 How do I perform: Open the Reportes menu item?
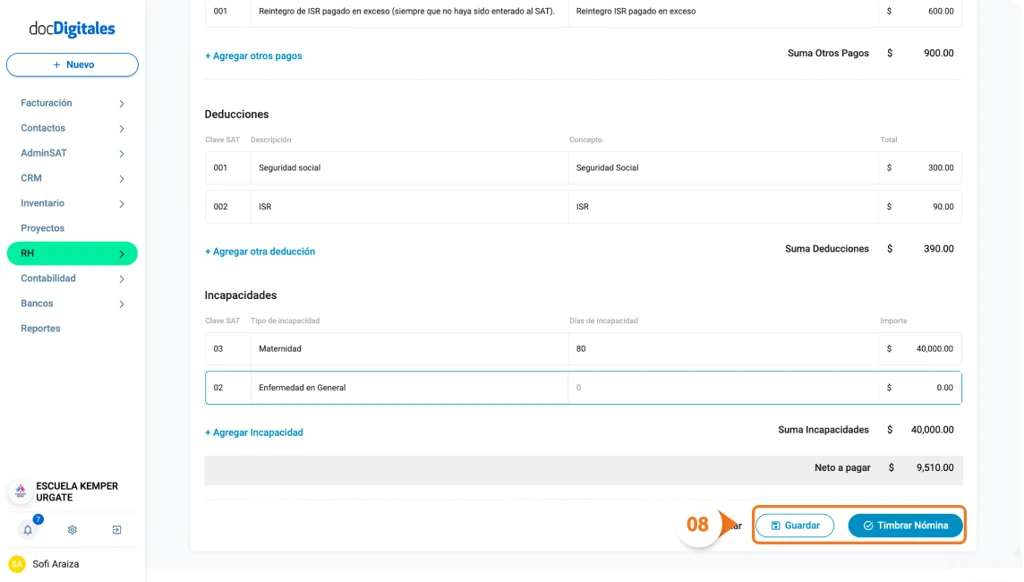pyautogui.click(x=40, y=329)
